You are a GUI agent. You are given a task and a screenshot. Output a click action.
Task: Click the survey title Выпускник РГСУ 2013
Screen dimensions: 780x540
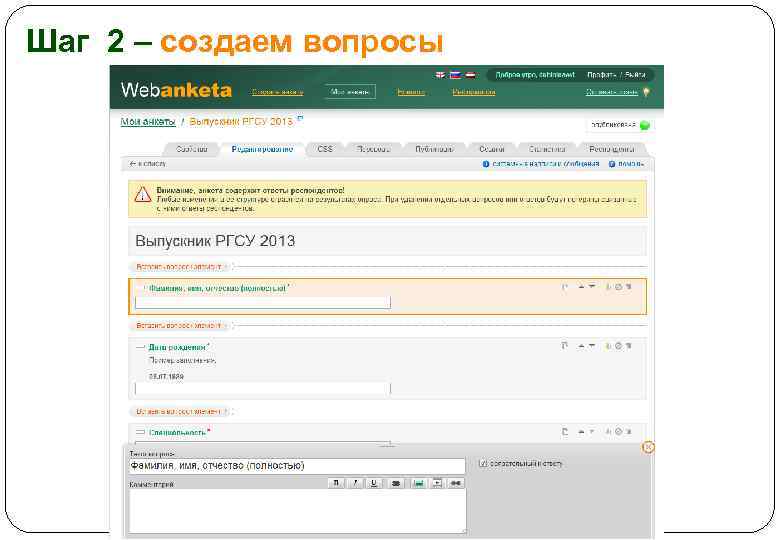(215, 241)
